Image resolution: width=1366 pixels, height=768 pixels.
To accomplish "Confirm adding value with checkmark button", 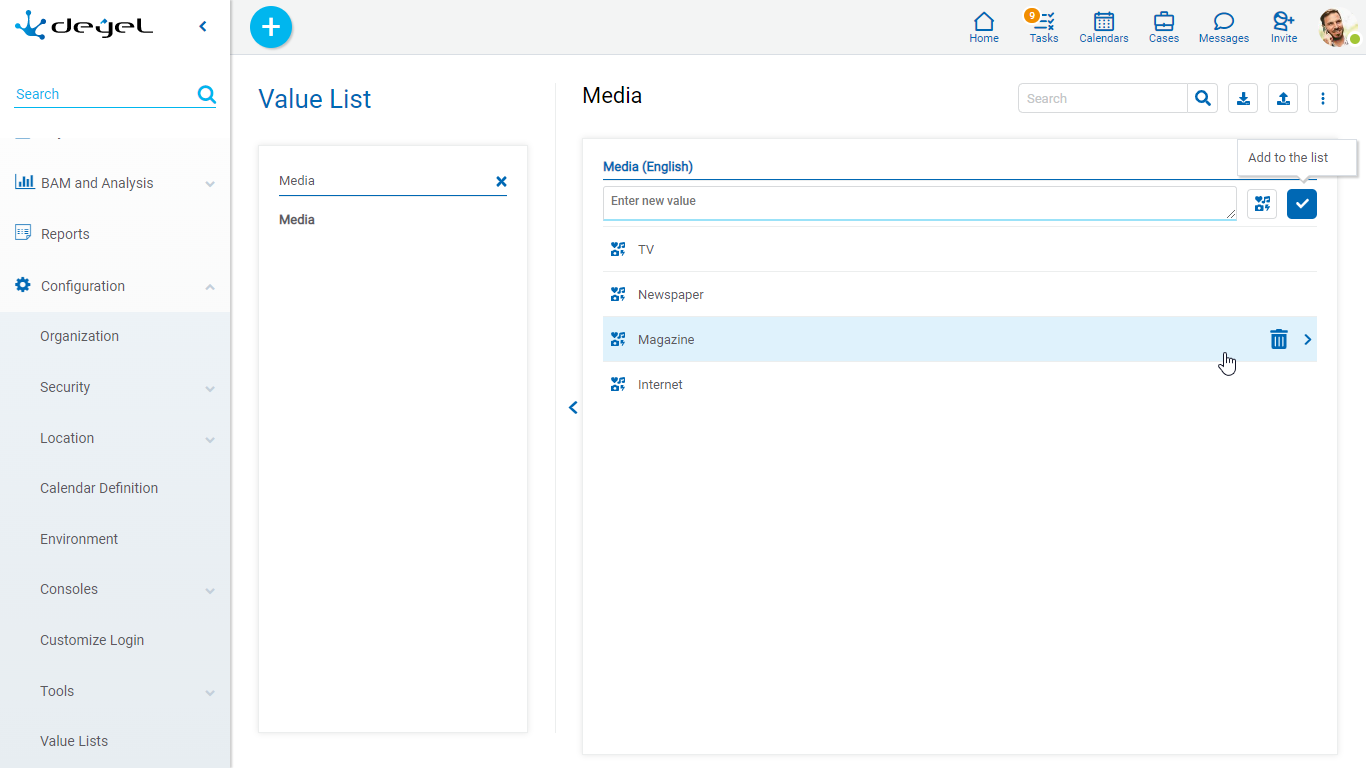I will pos(1302,204).
